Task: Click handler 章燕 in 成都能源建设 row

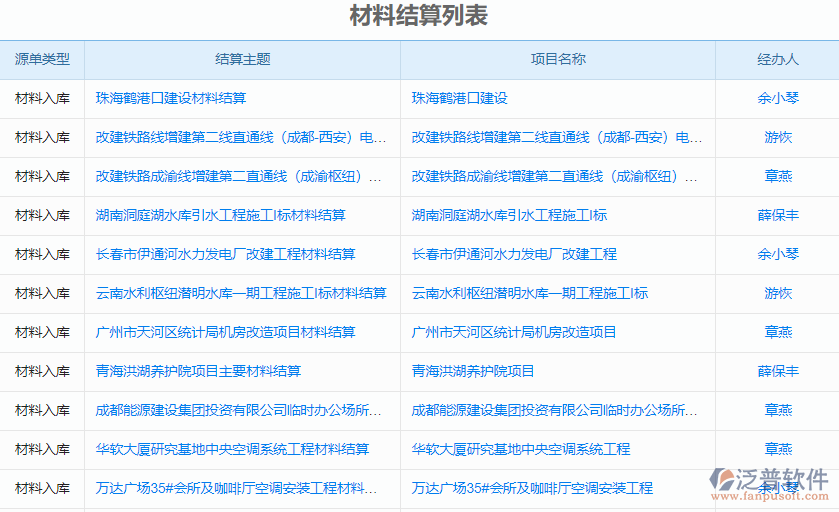Action: [778, 410]
